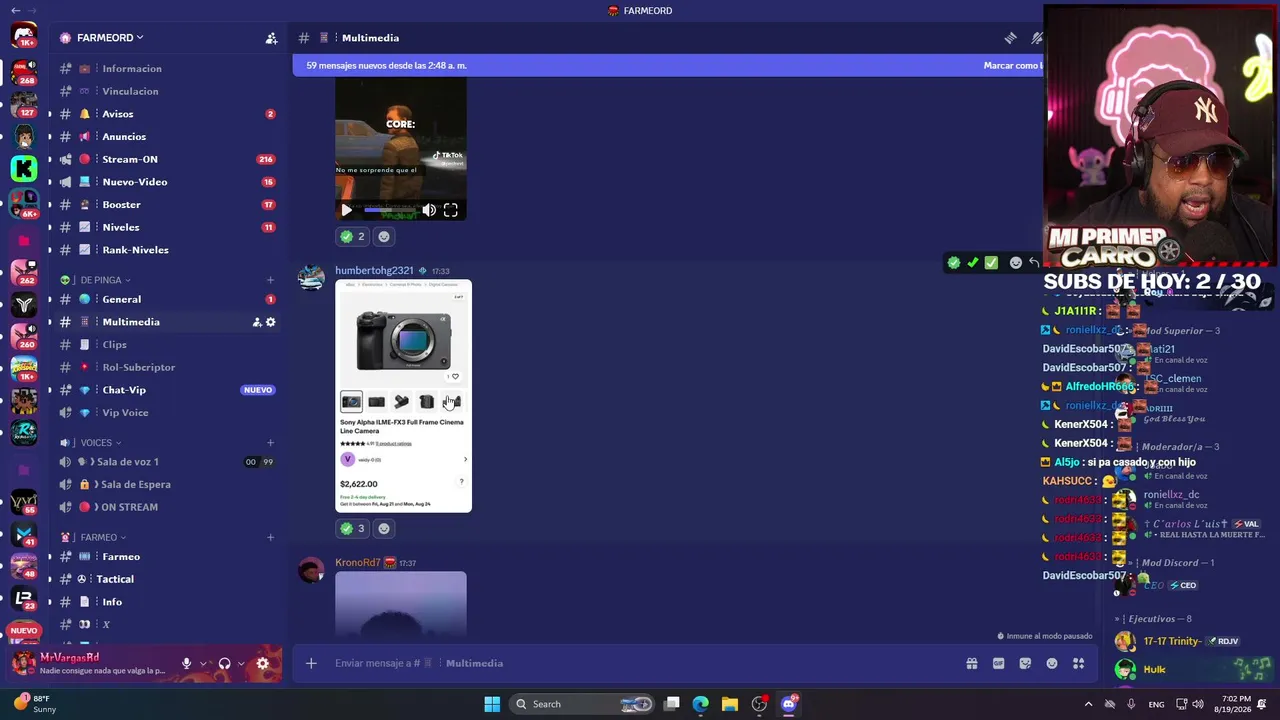Viewport: 1280px width, 720px height.
Task: Open the Booster channel
Action: (167, 204)
